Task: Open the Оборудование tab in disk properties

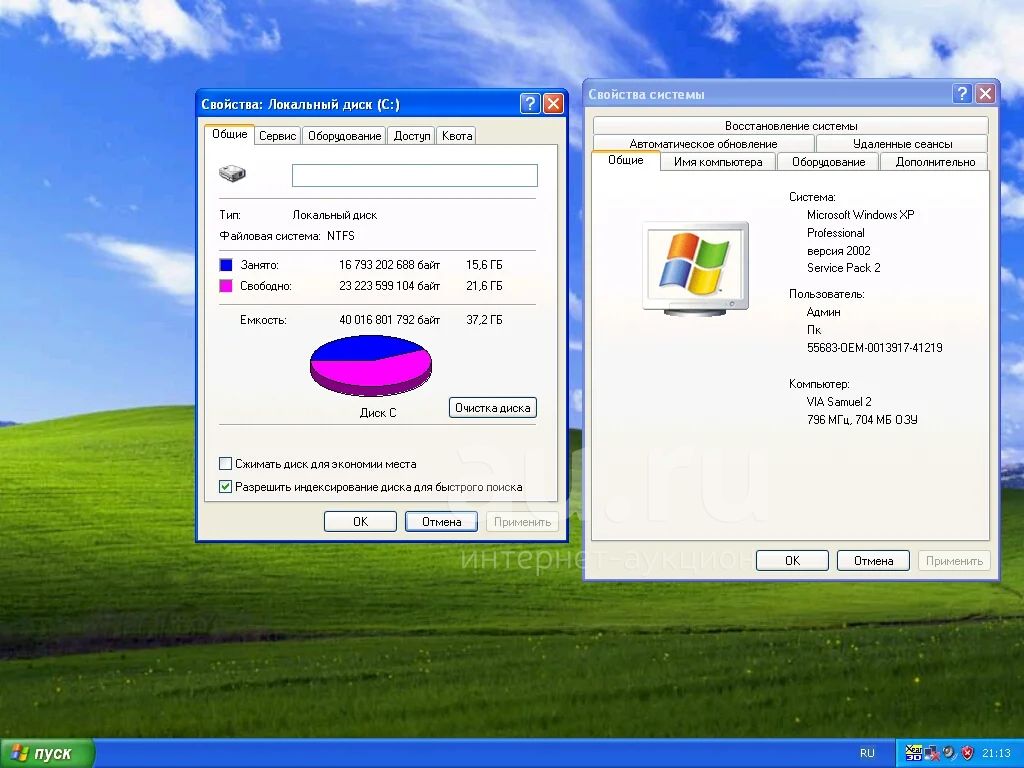Action: pos(344,136)
